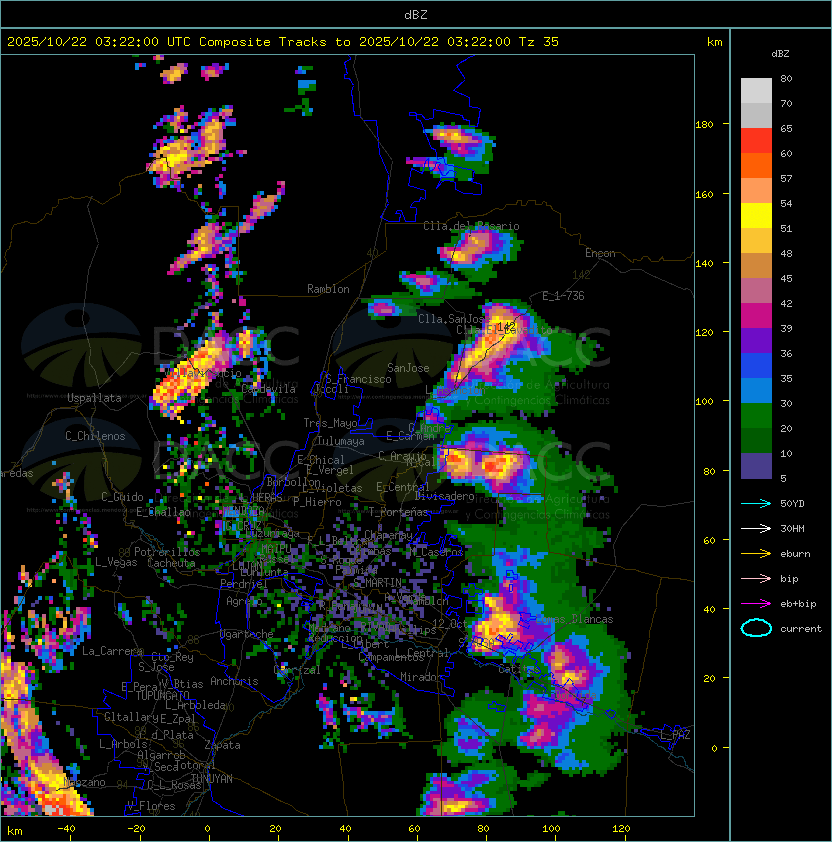Viewport: 832px width, 842px height.
Task: Click the 'current' legend label
Action: (801, 629)
